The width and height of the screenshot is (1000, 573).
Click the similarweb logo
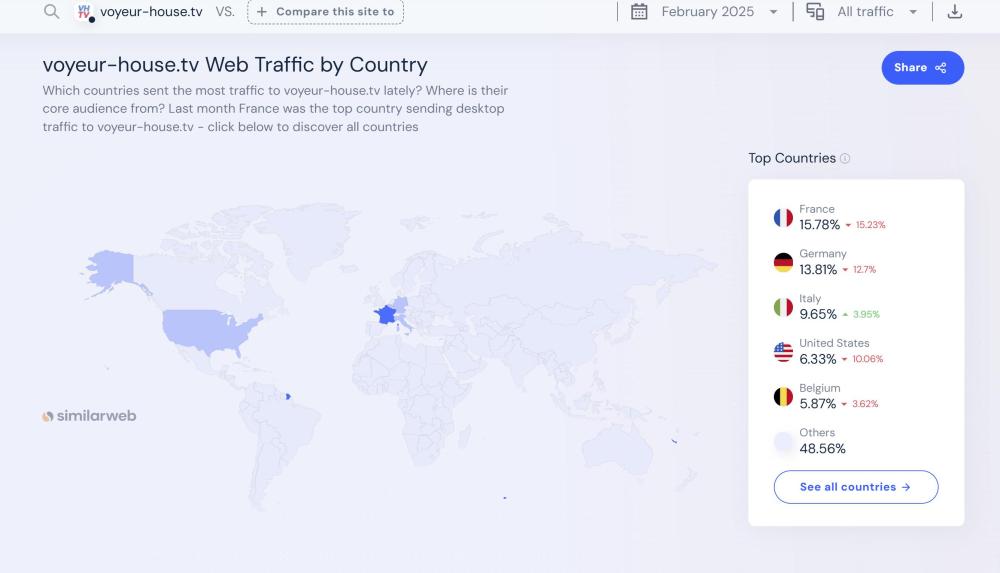pos(89,416)
